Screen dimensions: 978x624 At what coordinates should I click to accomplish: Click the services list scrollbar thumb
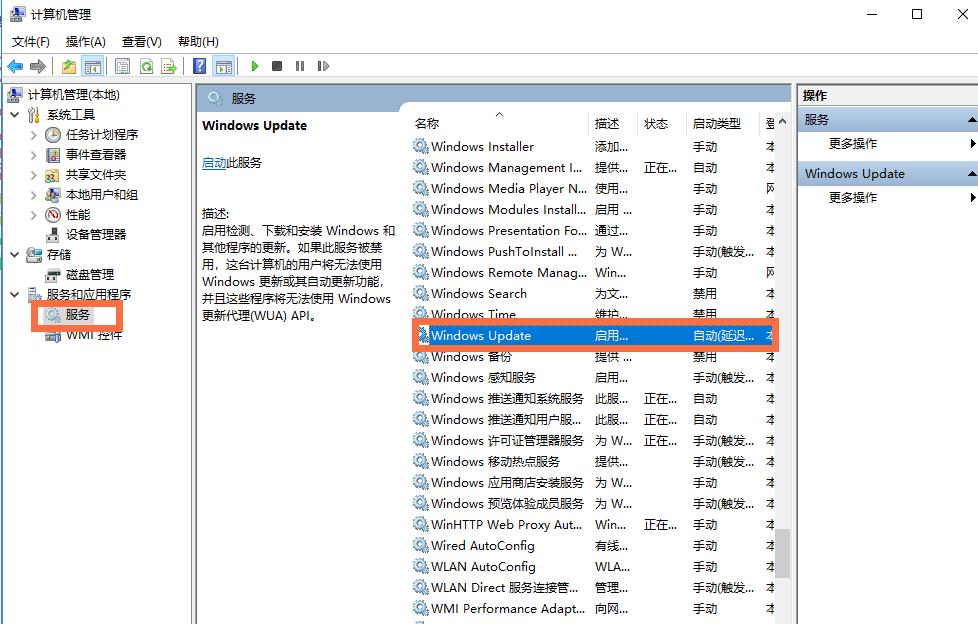(x=783, y=553)
